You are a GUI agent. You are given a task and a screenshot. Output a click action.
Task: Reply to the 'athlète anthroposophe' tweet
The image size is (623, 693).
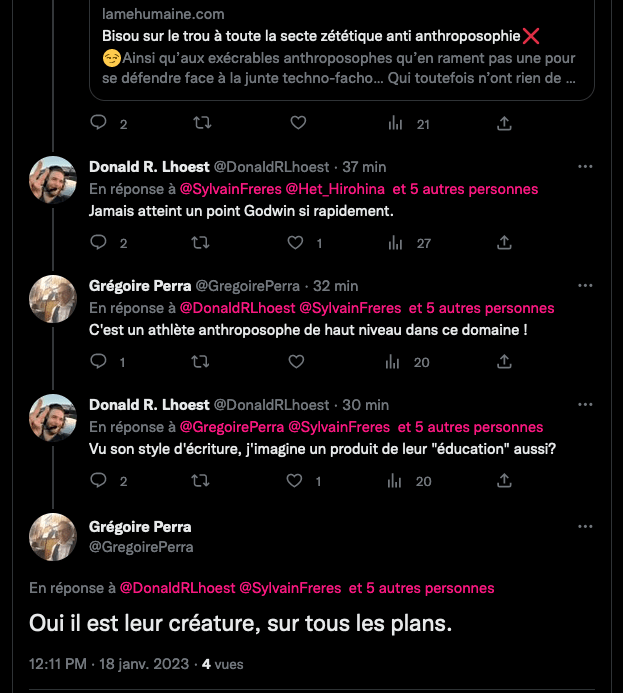click(99, 362)
